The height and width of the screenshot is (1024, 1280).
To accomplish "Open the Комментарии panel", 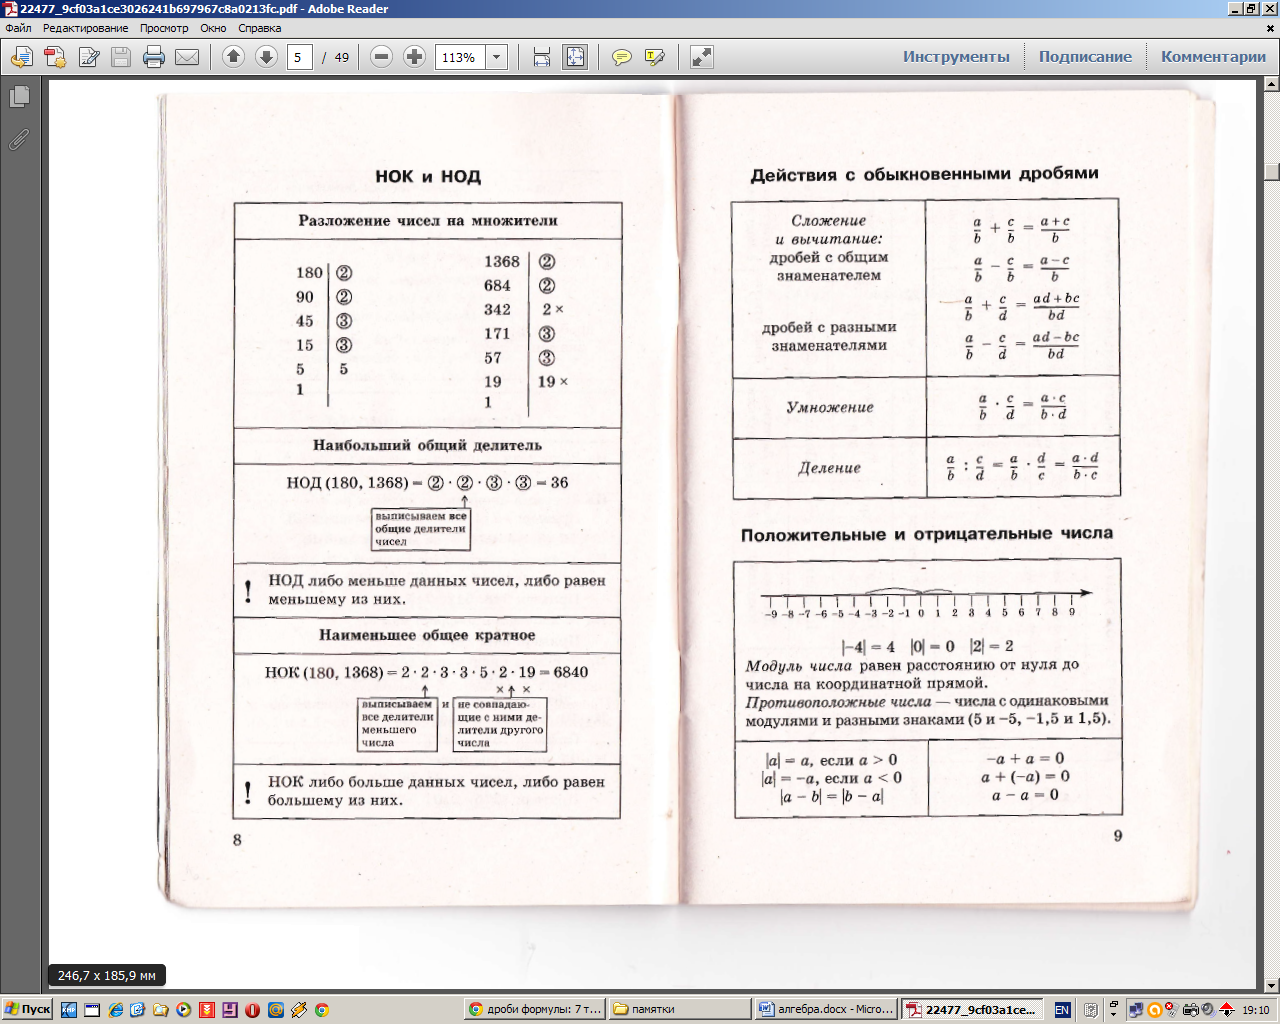I will [1213, 57].
